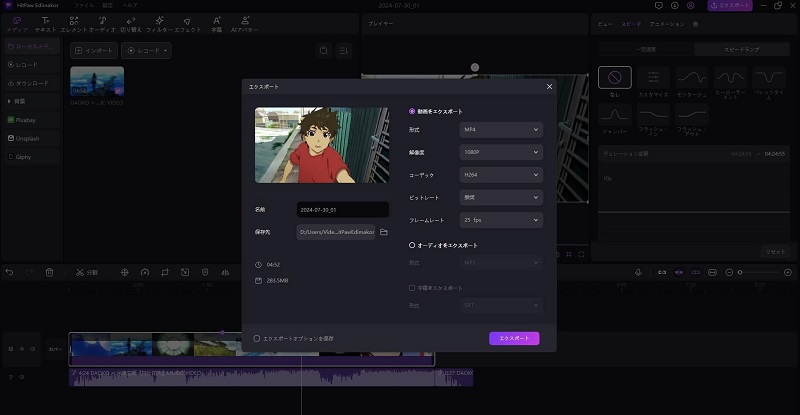Adjust the timeline zoom slider
The image size is (800, 415).
(x=760, y=272)
